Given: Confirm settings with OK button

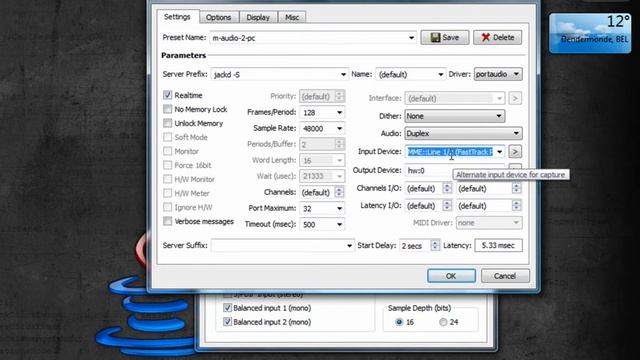Looking at the screenshot, I should 451,276.
